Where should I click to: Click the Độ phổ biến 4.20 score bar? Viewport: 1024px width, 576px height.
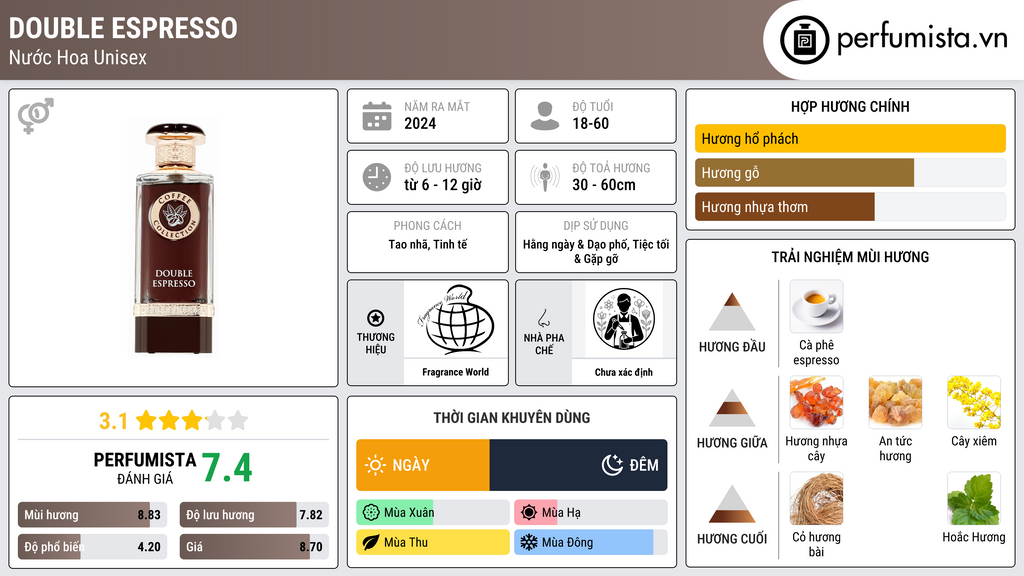(x=92, y=547)
